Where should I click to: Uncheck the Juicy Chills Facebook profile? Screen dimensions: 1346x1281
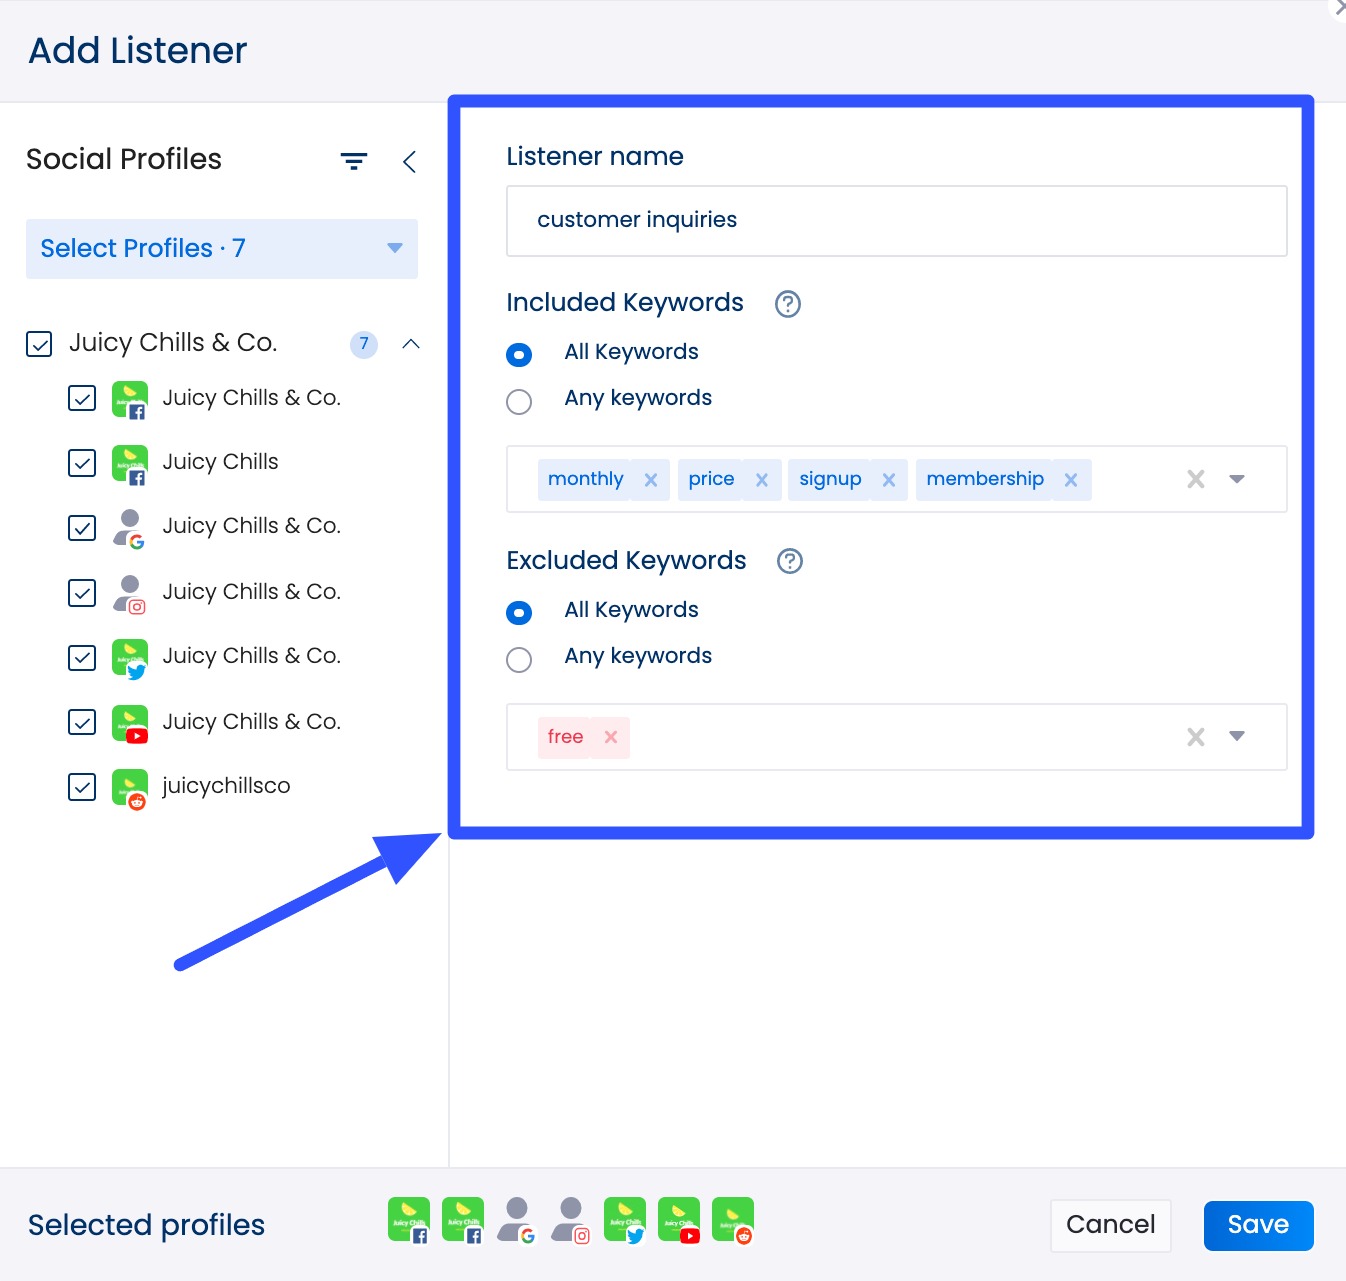pyautogui.click(x=82, y=463)
